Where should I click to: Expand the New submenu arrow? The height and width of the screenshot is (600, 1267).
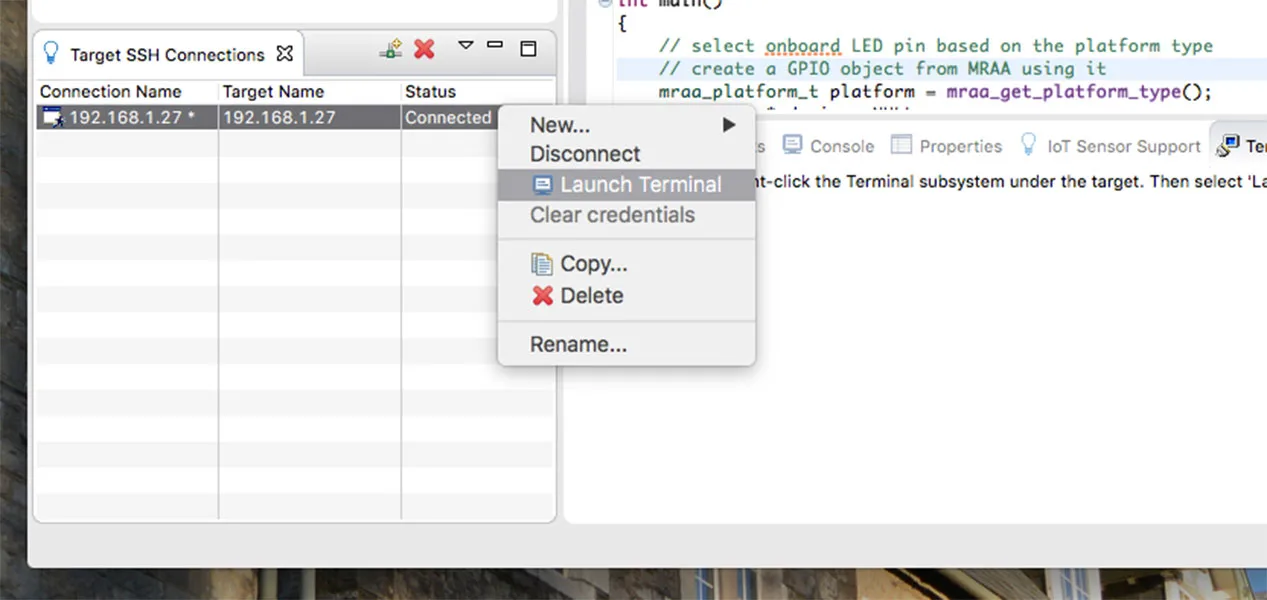[728, 125]
